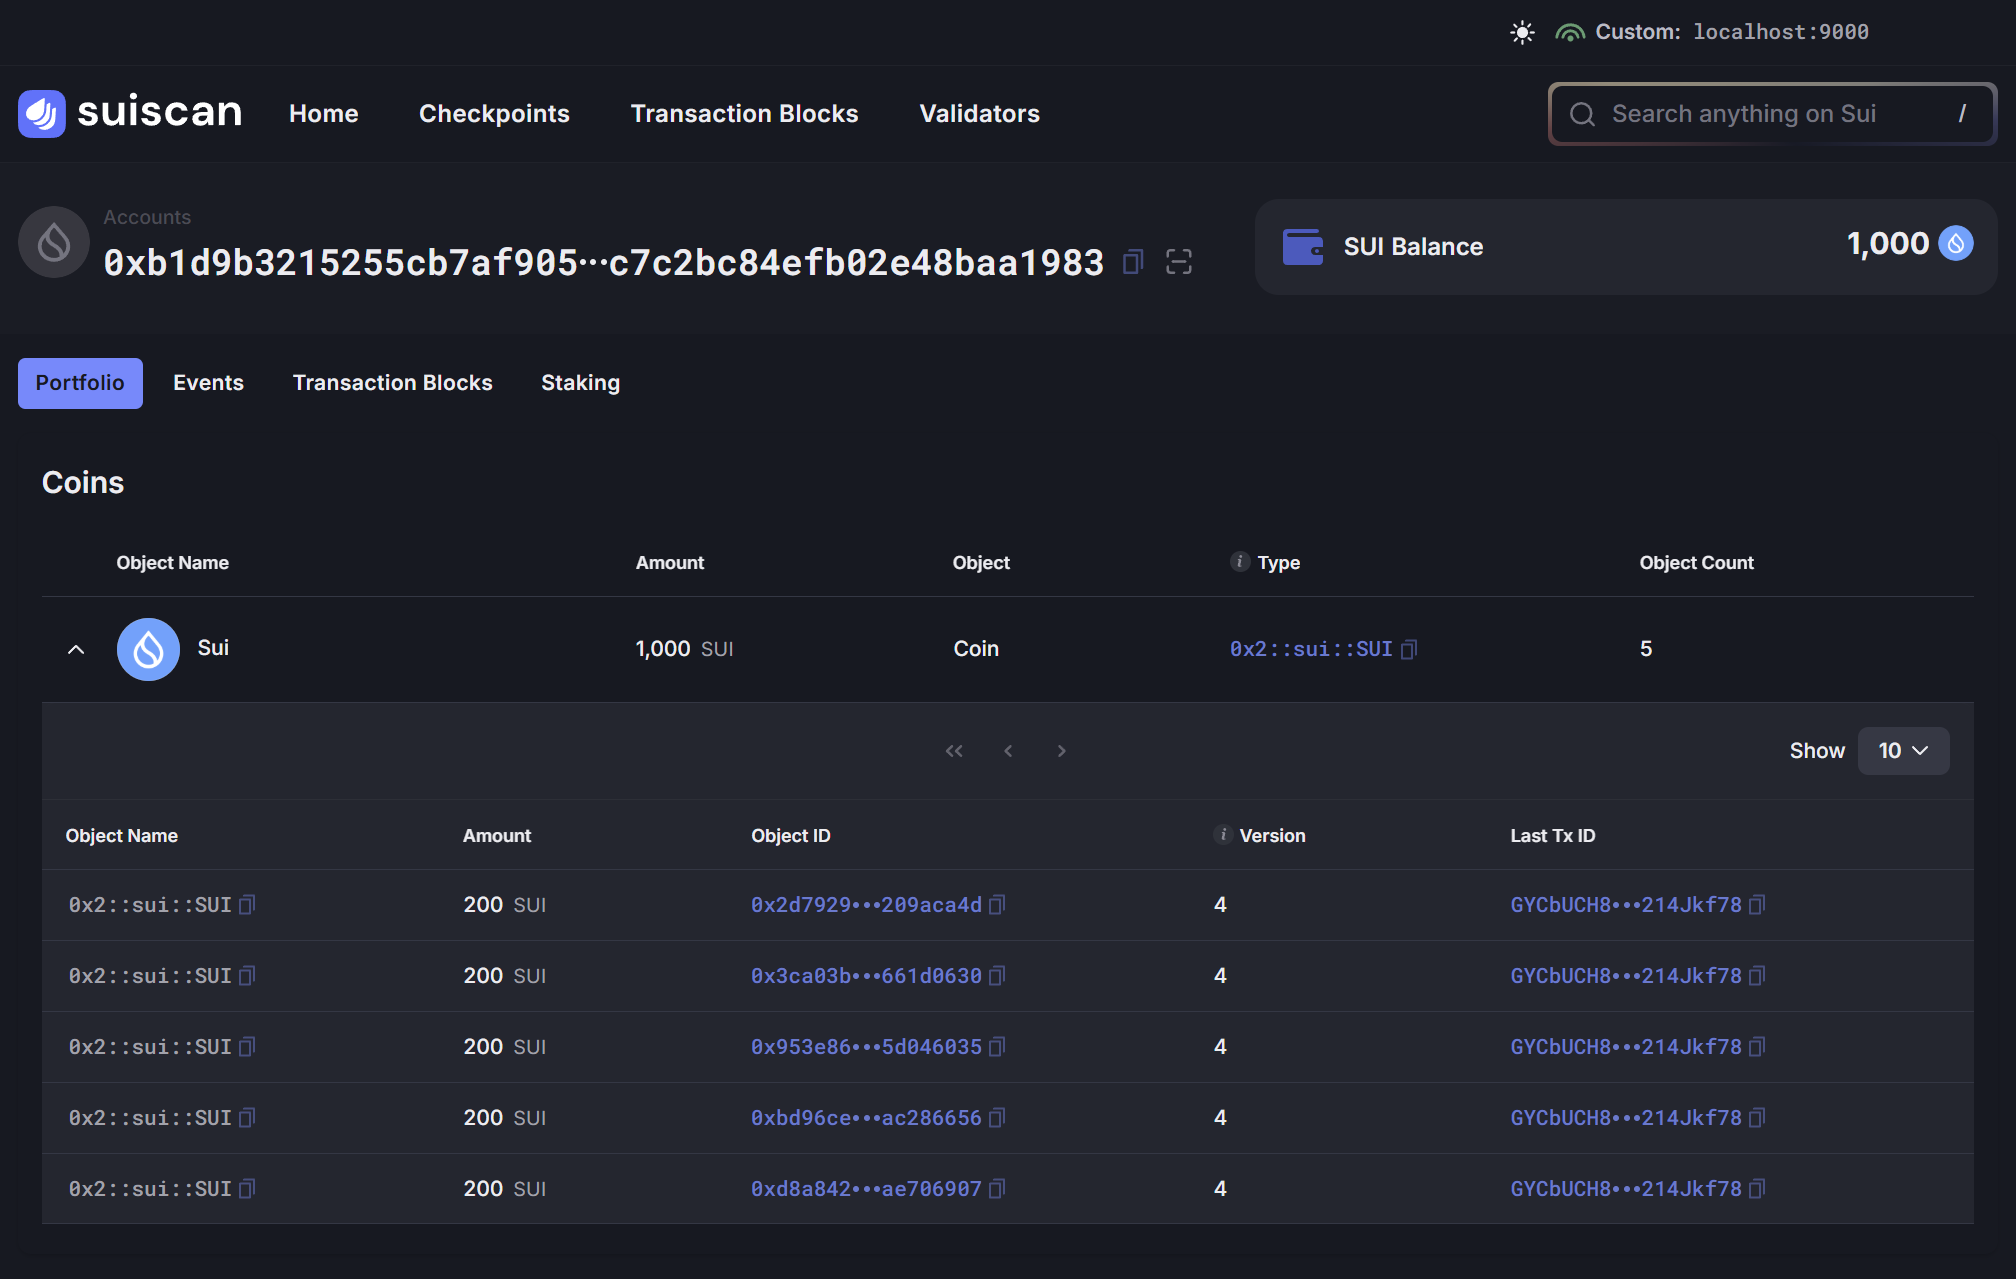Viewport: 2016px width, 1279px height.
Task: Open the Show 10 items dropdown
Action: (x=1902, y=750)
